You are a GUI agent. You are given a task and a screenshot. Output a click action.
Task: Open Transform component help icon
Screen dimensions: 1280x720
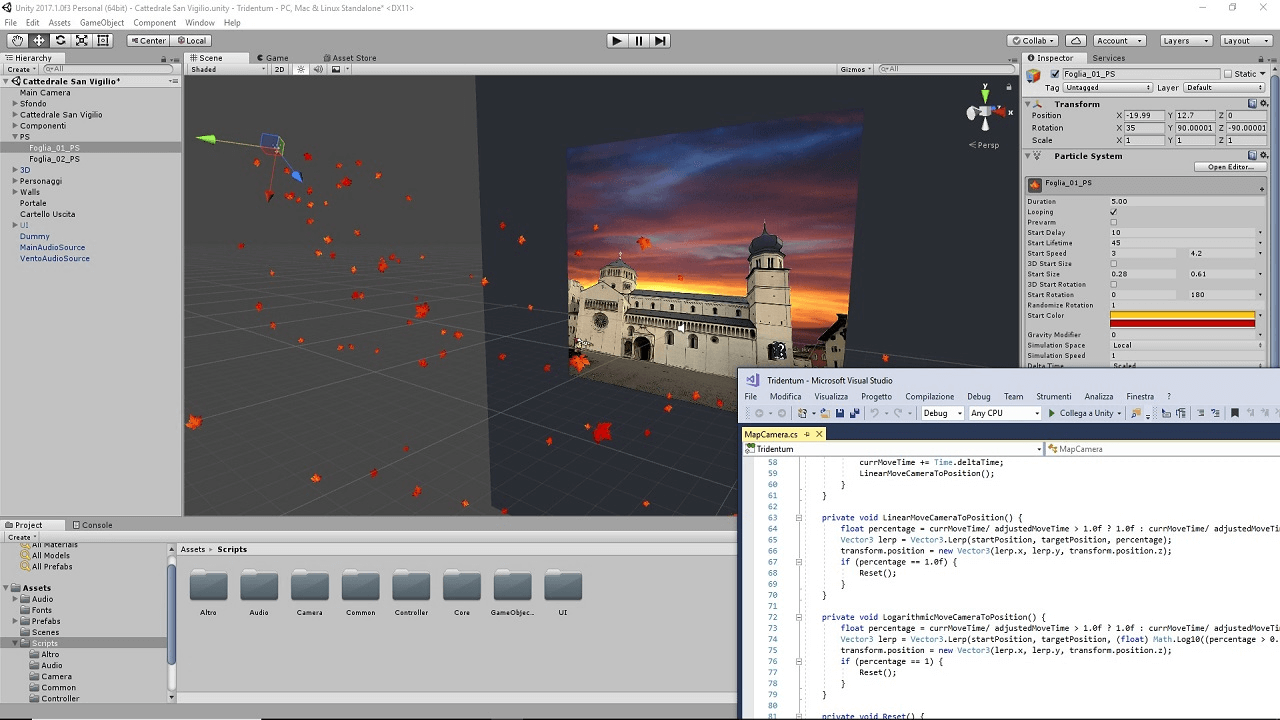(x=1252, y=104)
